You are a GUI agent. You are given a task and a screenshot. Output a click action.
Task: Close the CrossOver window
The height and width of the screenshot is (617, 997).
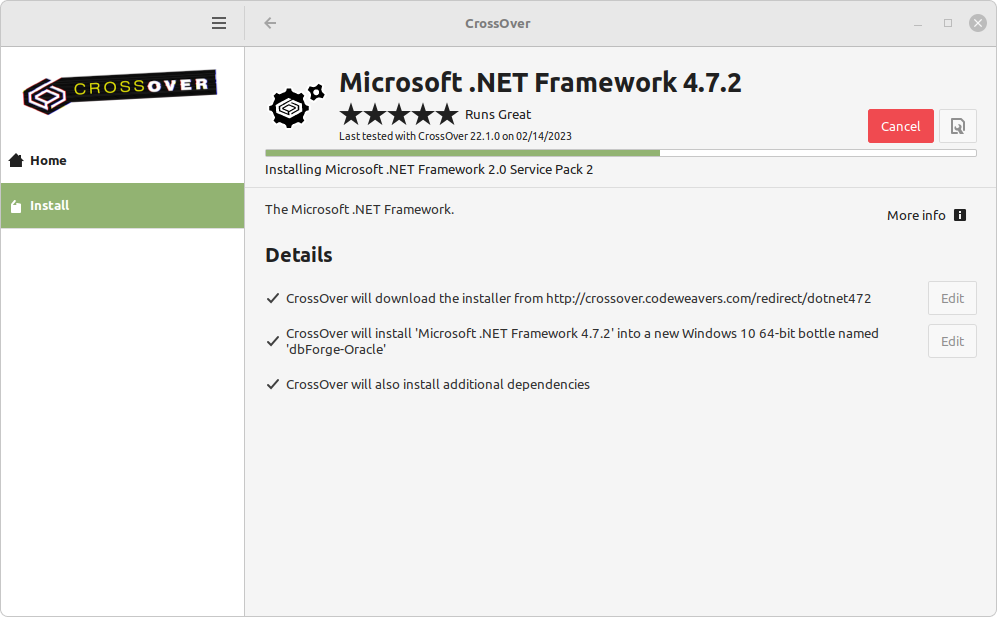(978, 24)
